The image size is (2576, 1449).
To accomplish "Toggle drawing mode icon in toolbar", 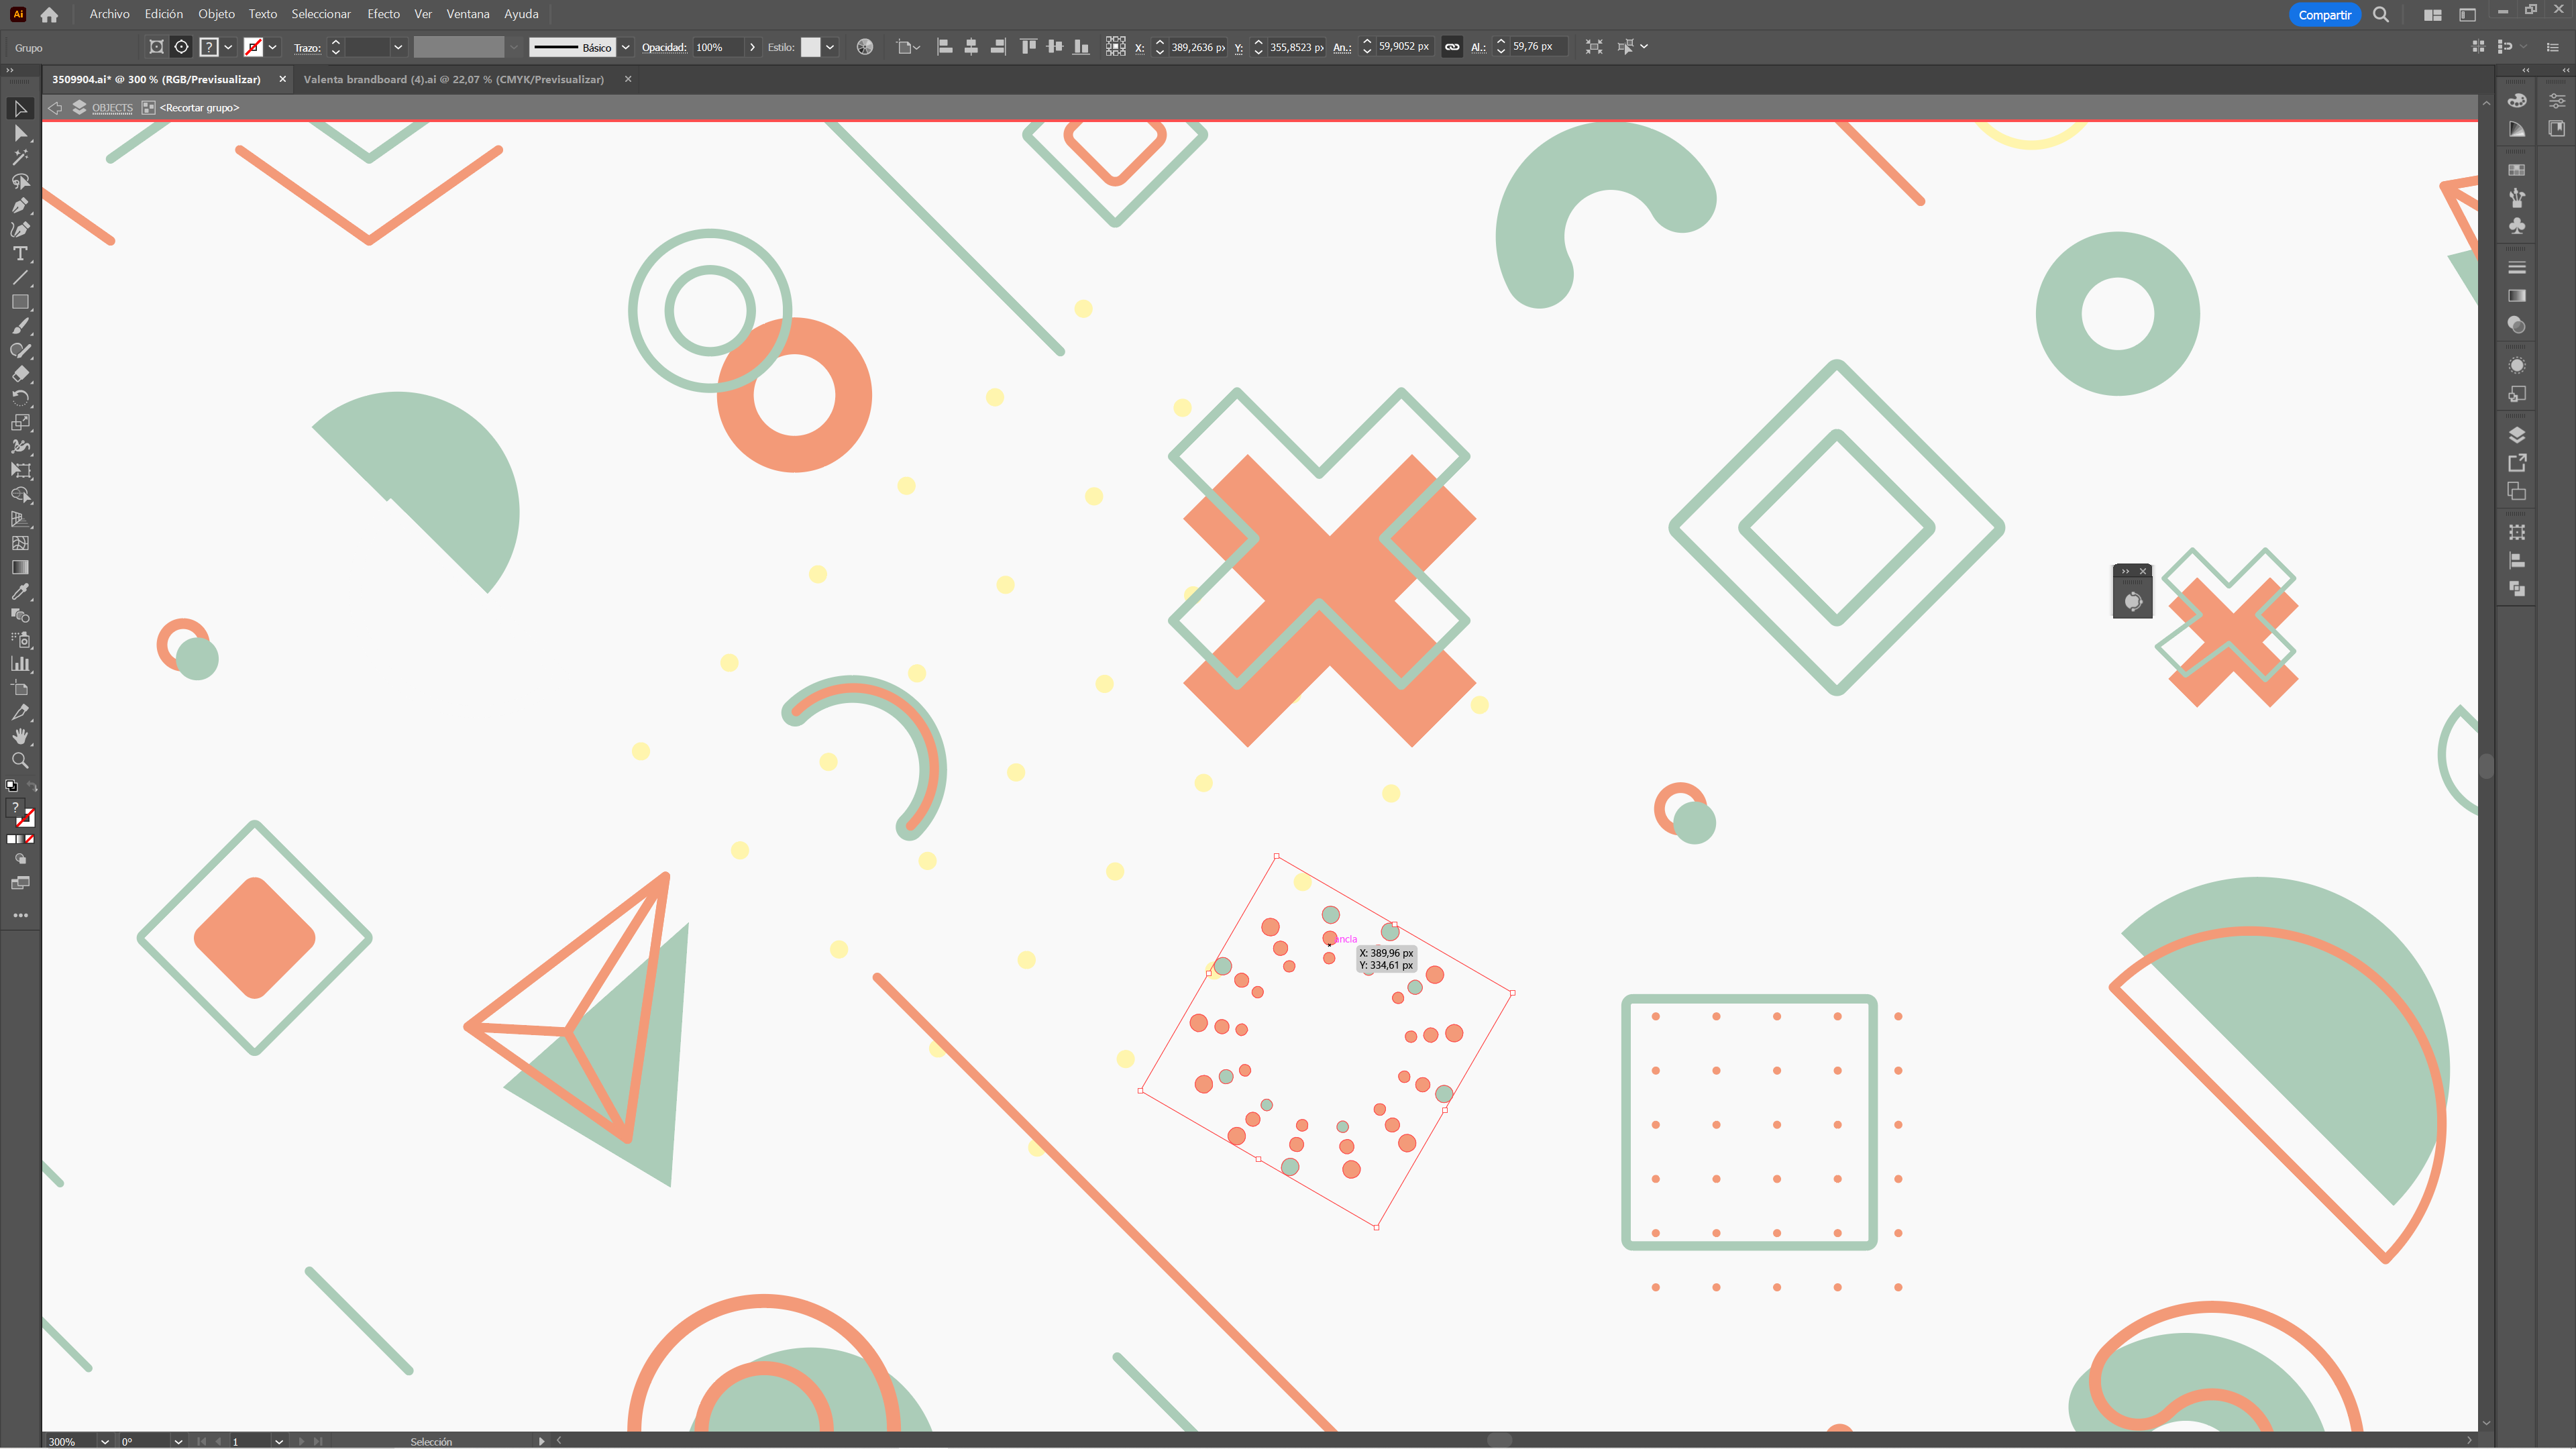I will click(20, 859).
